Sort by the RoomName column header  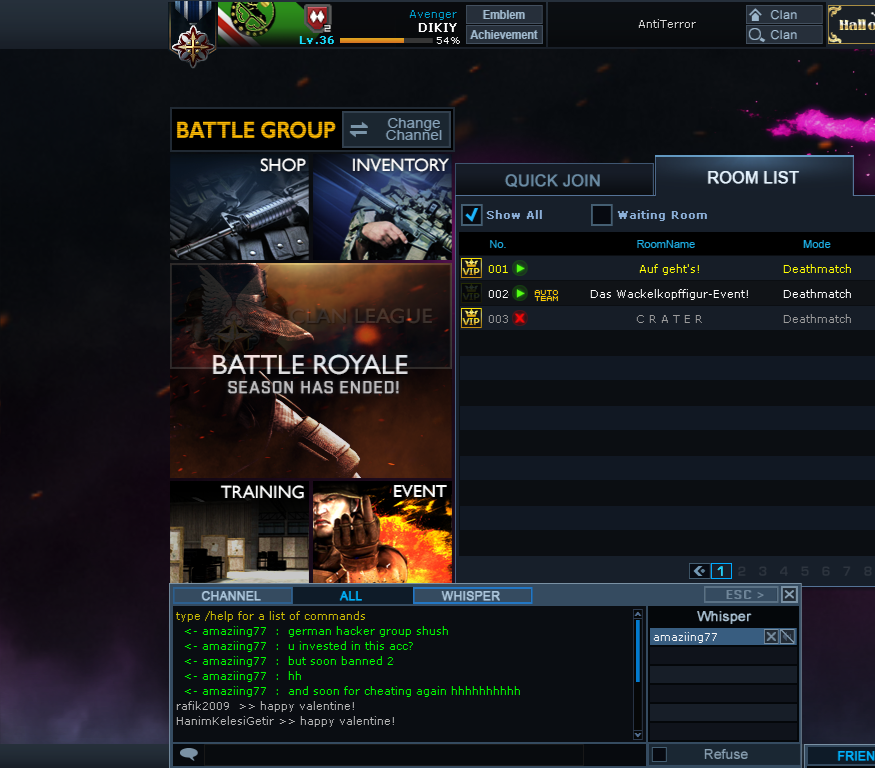click(665, 244)
